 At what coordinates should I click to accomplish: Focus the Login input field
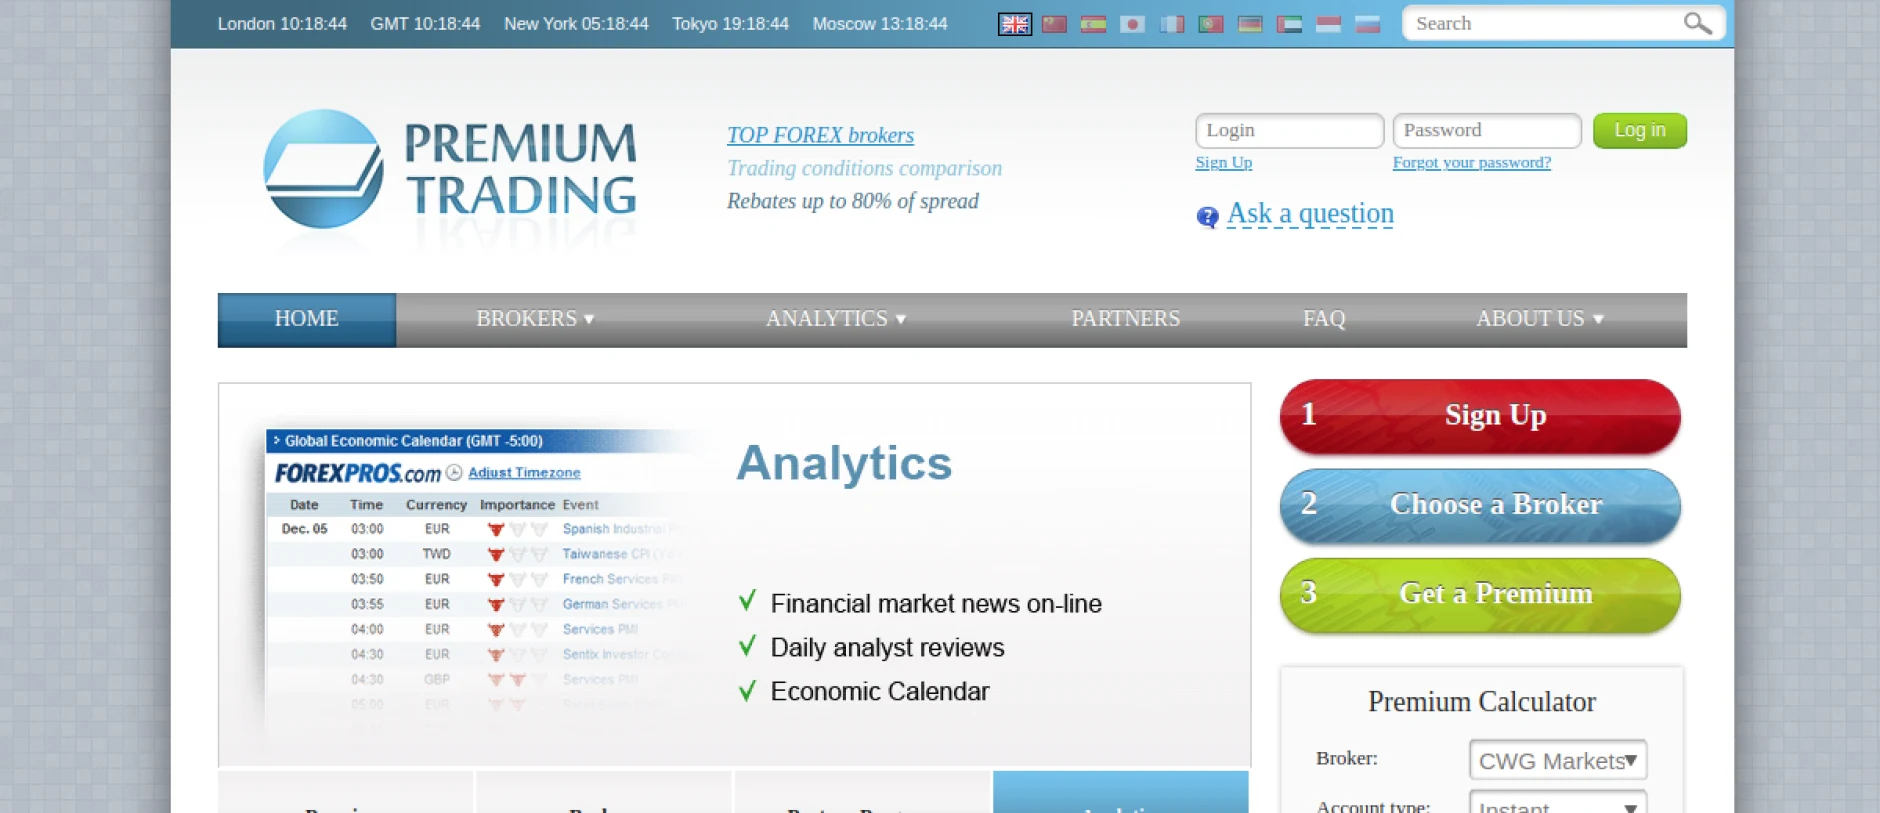pos(1289,131)
